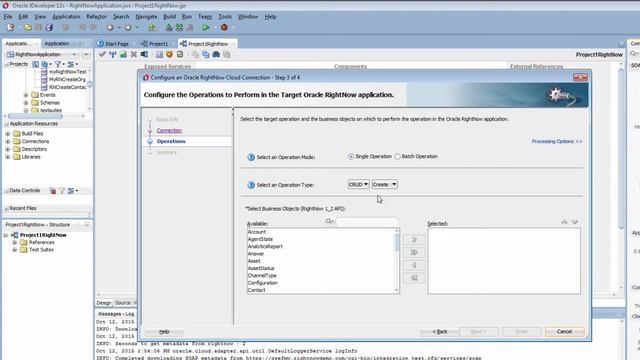The height and width of the screenshot is (360, 640).
Task: Click the search magnifier icon above Available list
Action: click(329, 221)
